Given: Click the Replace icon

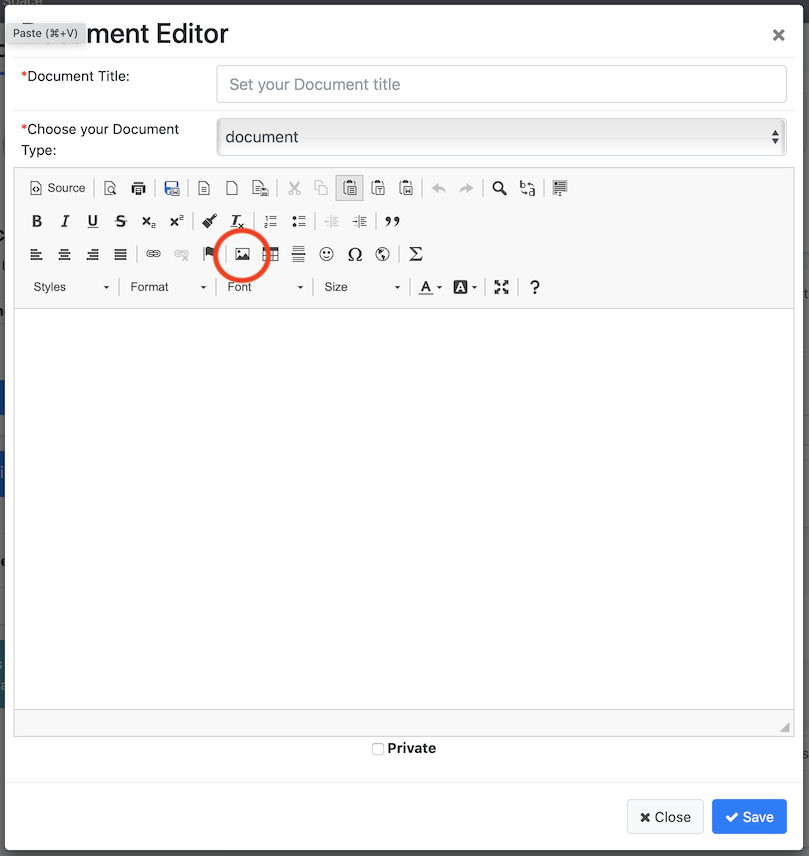Looking at the screenshot, I should click(x=527, y=188).
